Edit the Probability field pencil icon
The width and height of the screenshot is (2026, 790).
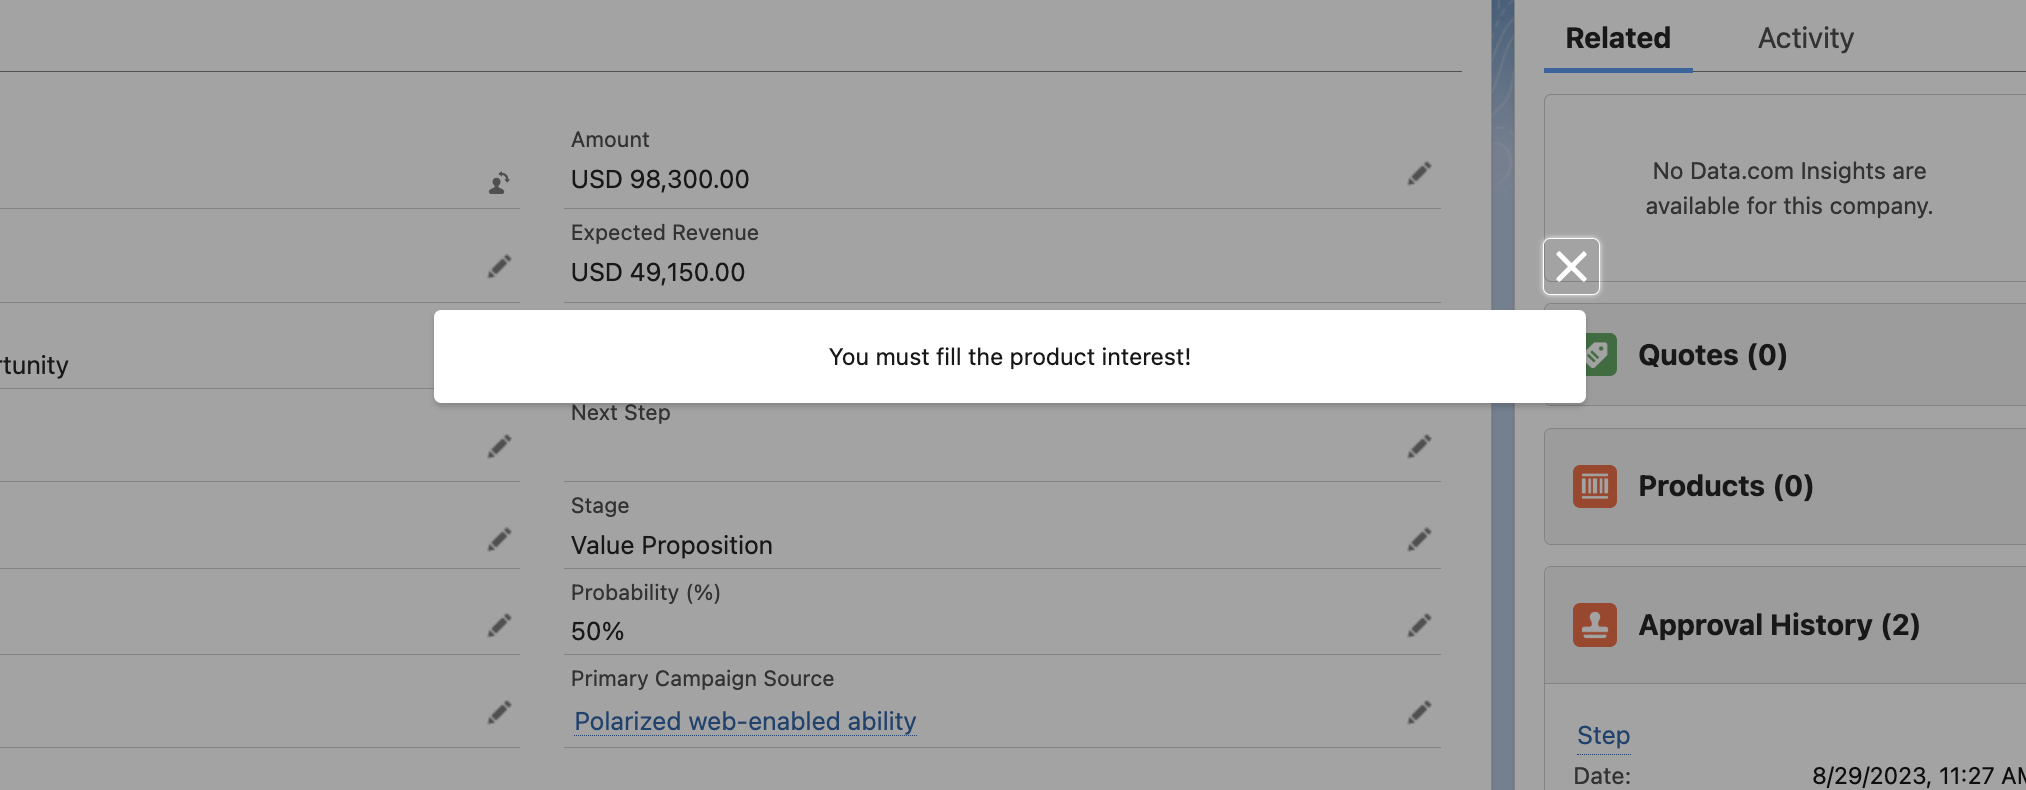1419,626
